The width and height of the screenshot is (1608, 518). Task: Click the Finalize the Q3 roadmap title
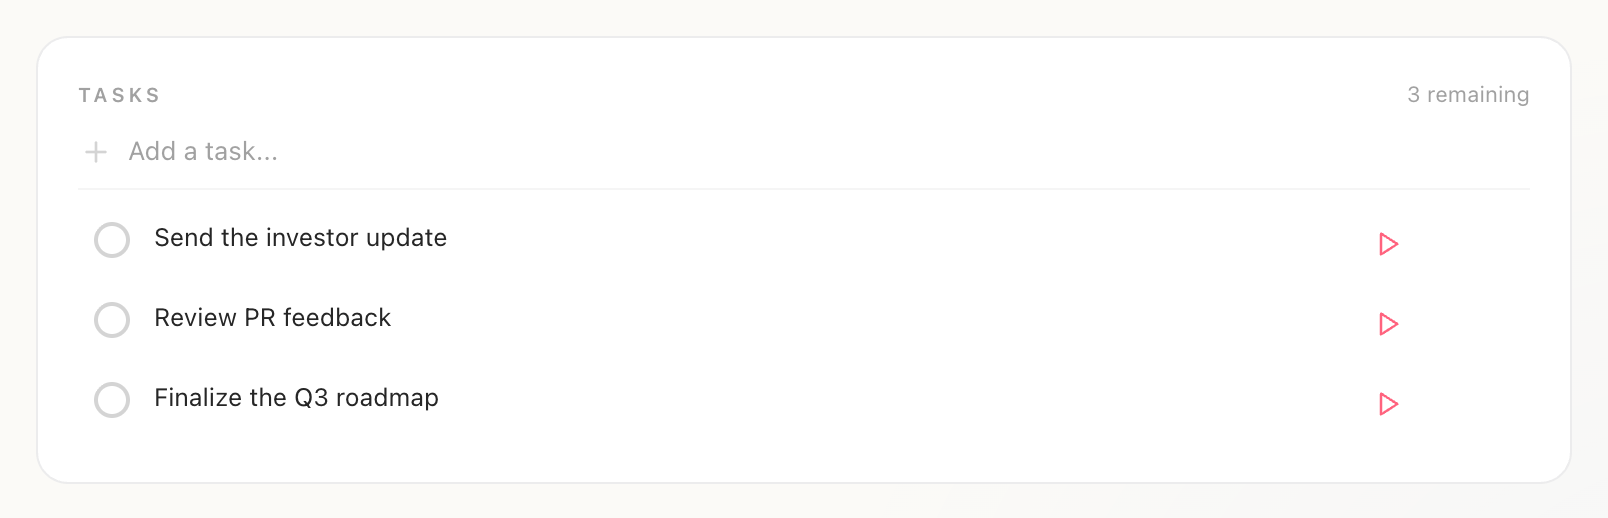(296, 398)
